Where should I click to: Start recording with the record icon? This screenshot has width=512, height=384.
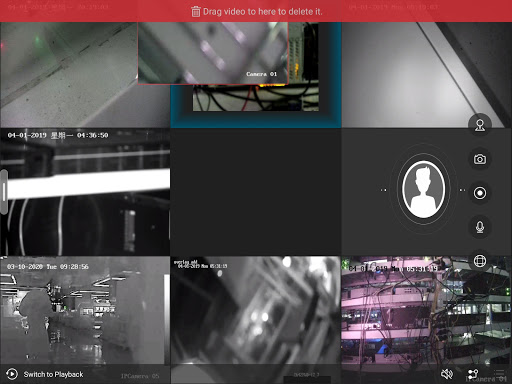pyautogui.click(x=480, y=193)
